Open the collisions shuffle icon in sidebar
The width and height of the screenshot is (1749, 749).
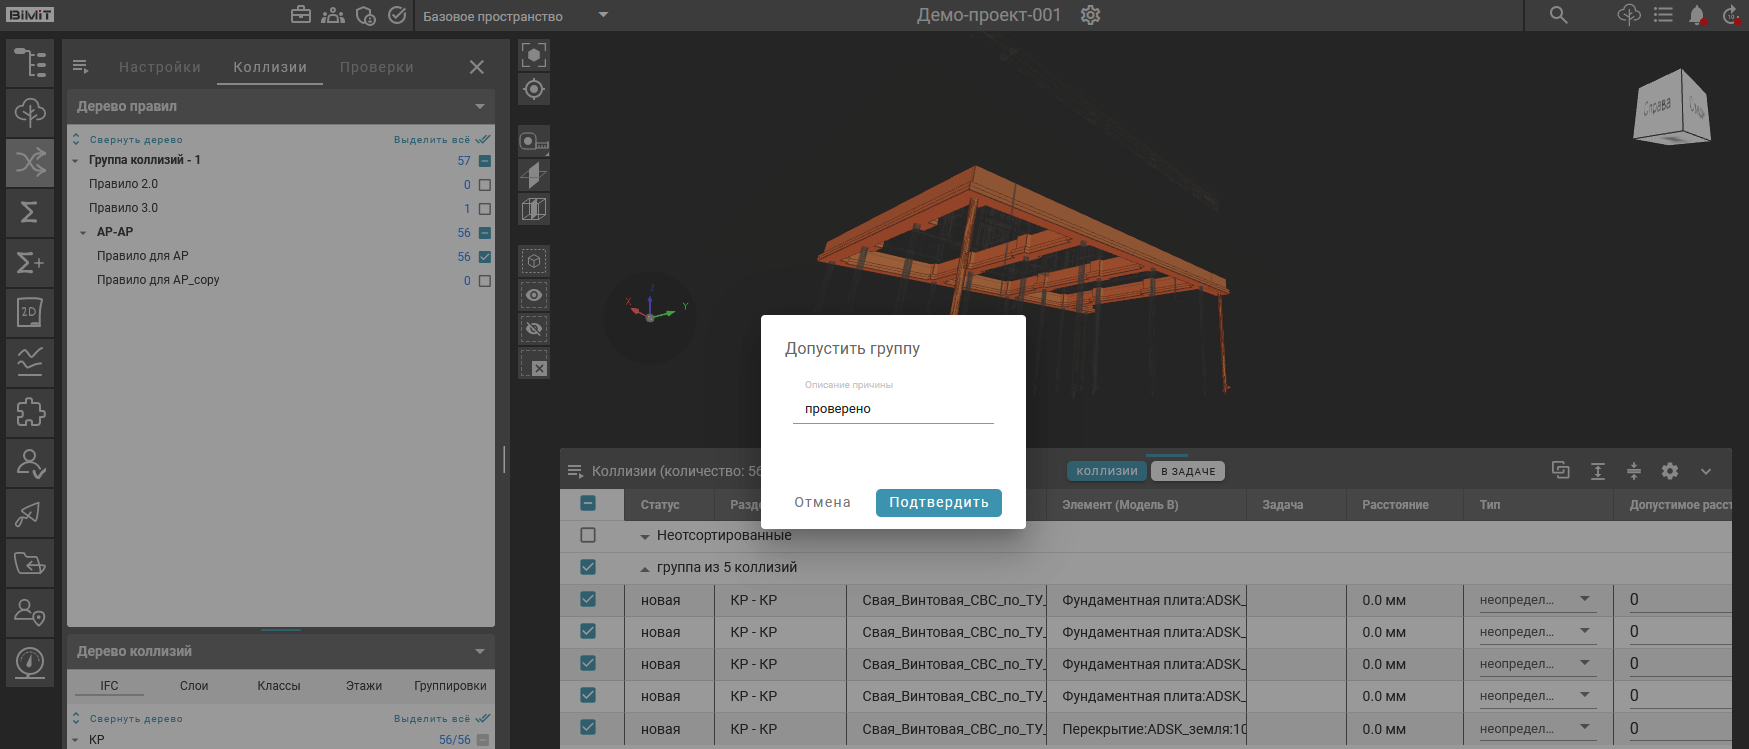click(30, 162)
